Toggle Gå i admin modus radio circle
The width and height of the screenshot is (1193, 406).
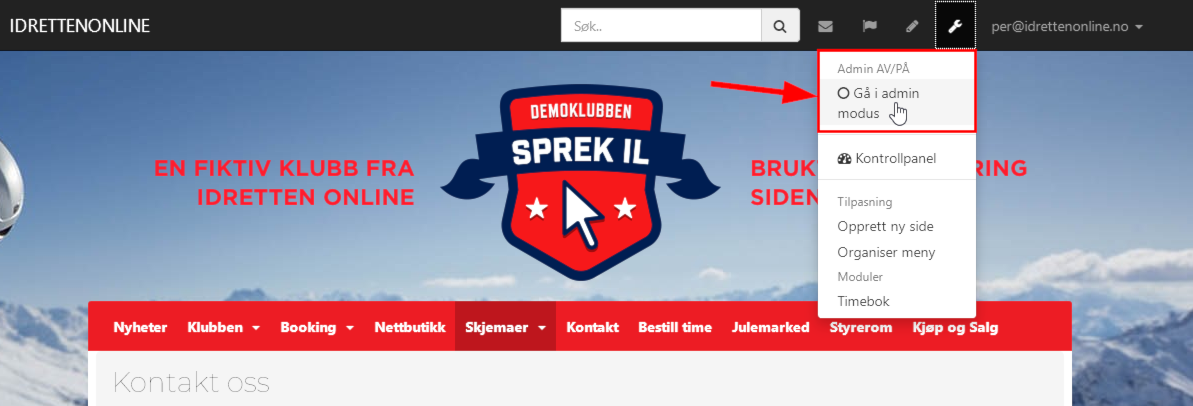843,93
